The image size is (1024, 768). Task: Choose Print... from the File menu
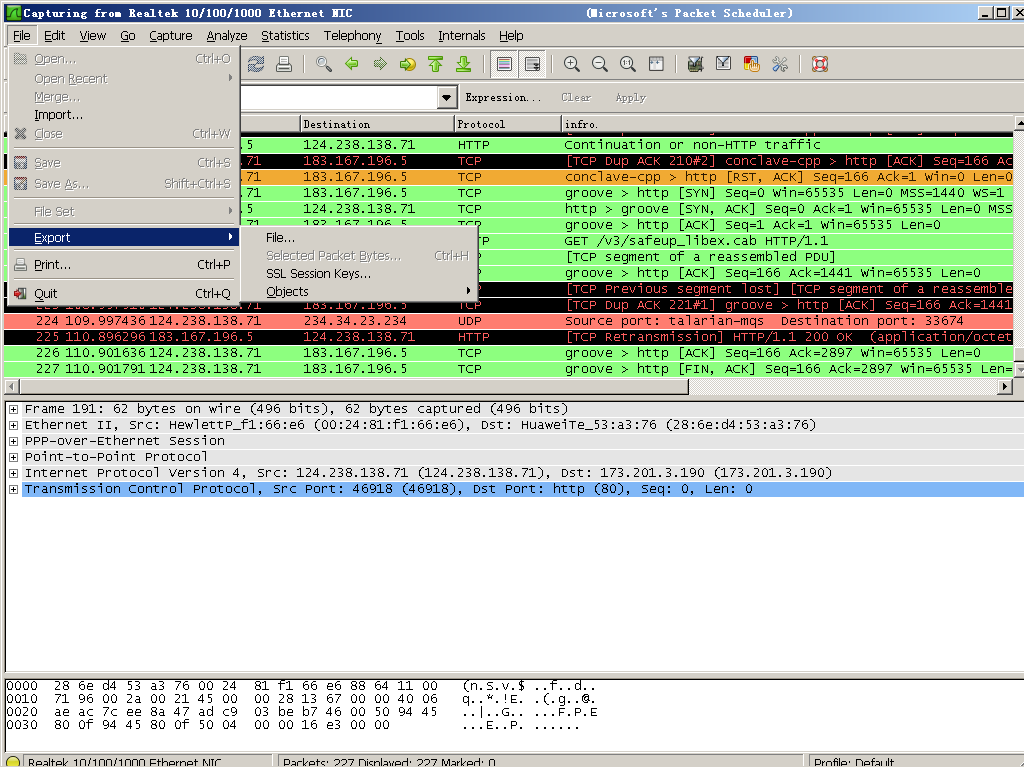point(124,264)
